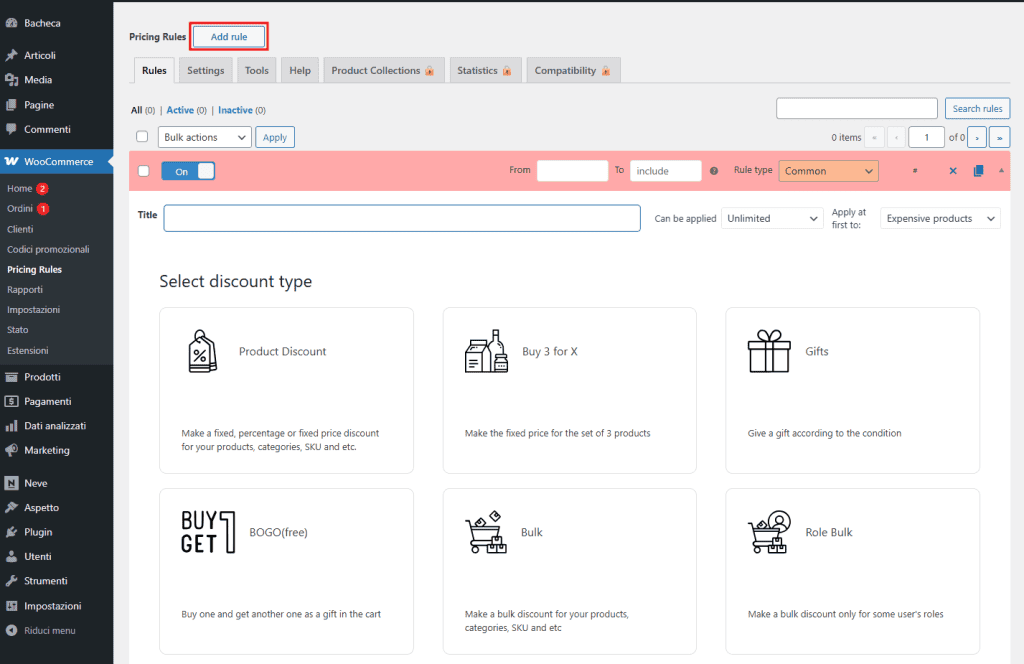Viewport: 1024px width, 664px height.
Task: Open the Product Collections tab
Action: pyautogui.click(x=383, y=71)
